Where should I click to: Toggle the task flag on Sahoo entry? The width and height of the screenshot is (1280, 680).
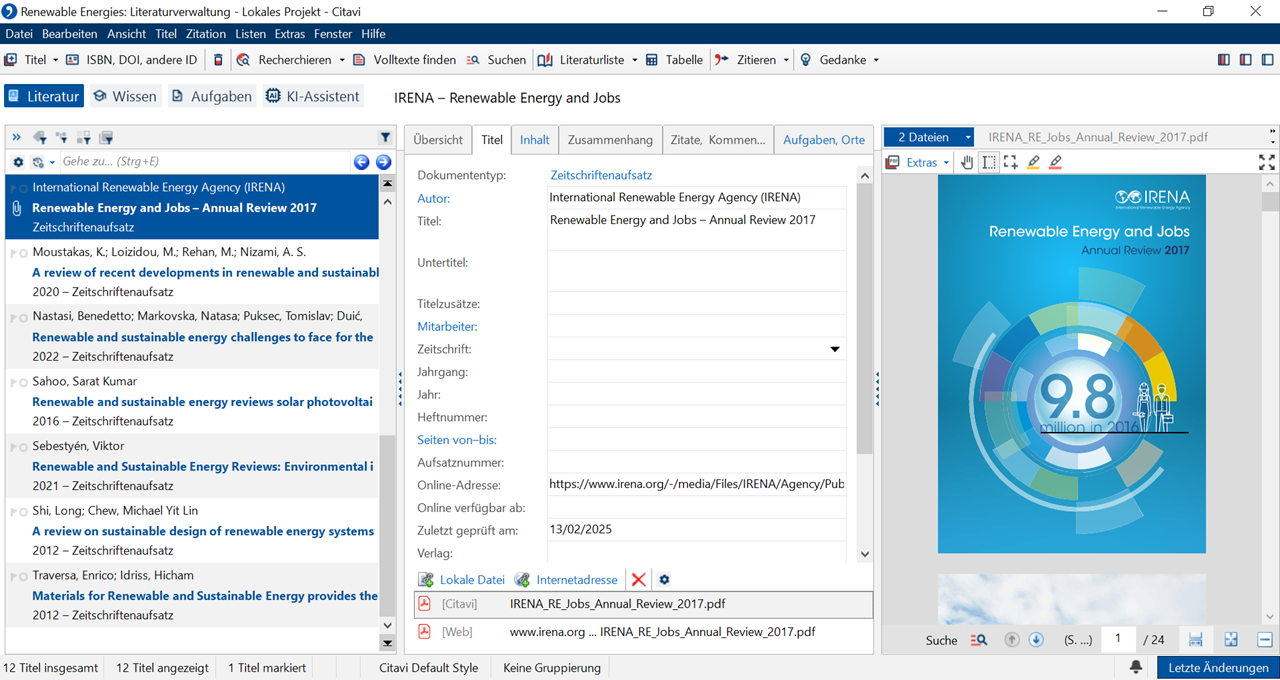click(x=13, y=382)
